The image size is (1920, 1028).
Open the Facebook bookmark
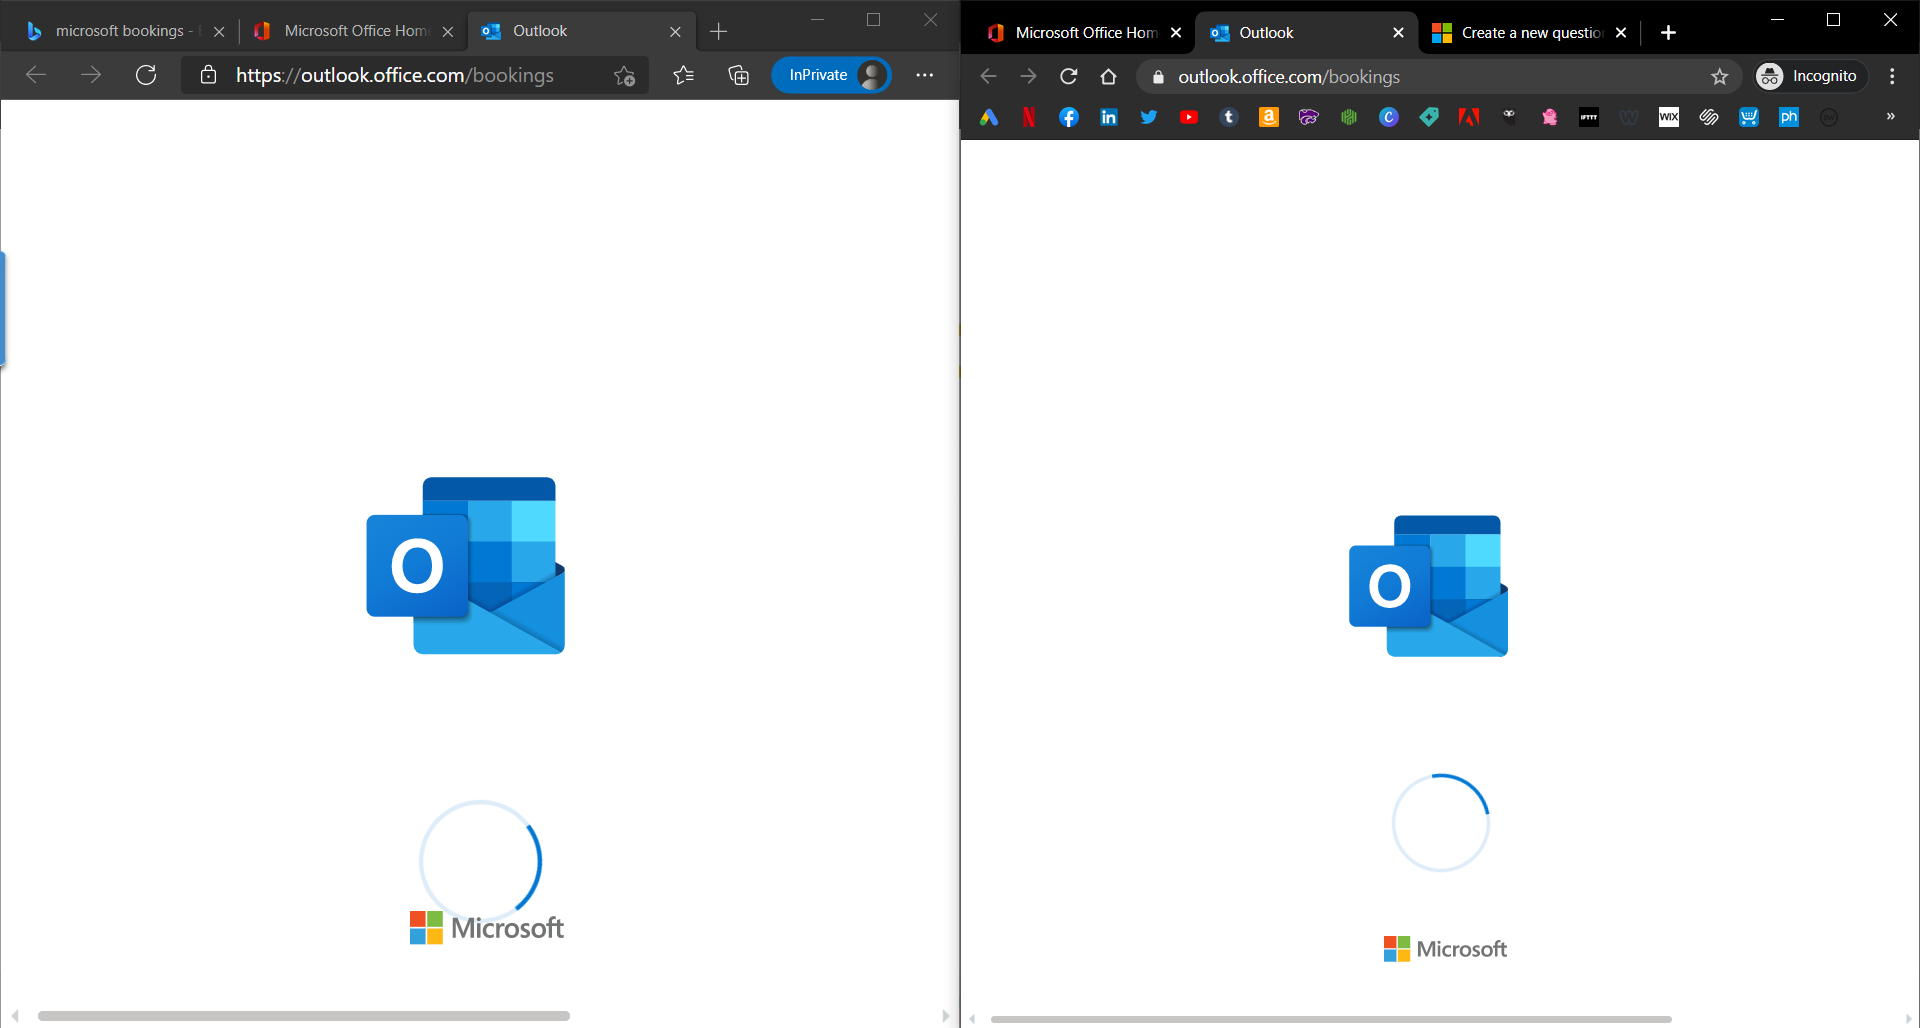[x=1069, y=117]
